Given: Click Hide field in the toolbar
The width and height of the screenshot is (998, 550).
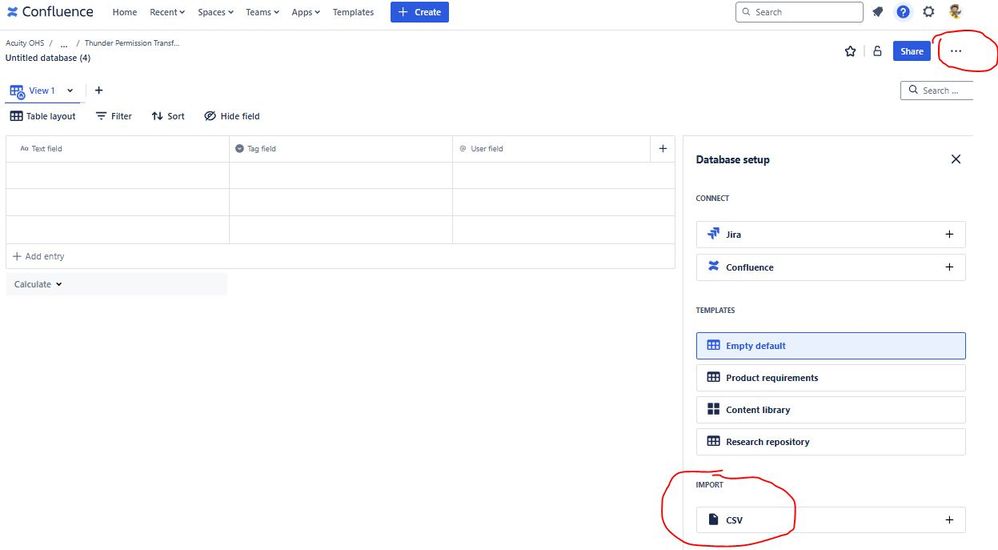Looking at the screenshot, I should [x=232, y=116].
